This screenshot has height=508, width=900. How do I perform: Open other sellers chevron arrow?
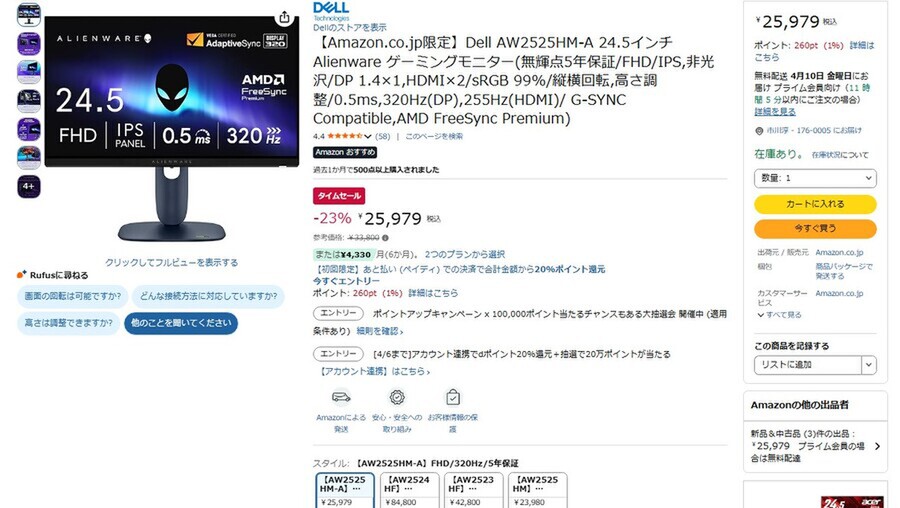click(877, 446)
